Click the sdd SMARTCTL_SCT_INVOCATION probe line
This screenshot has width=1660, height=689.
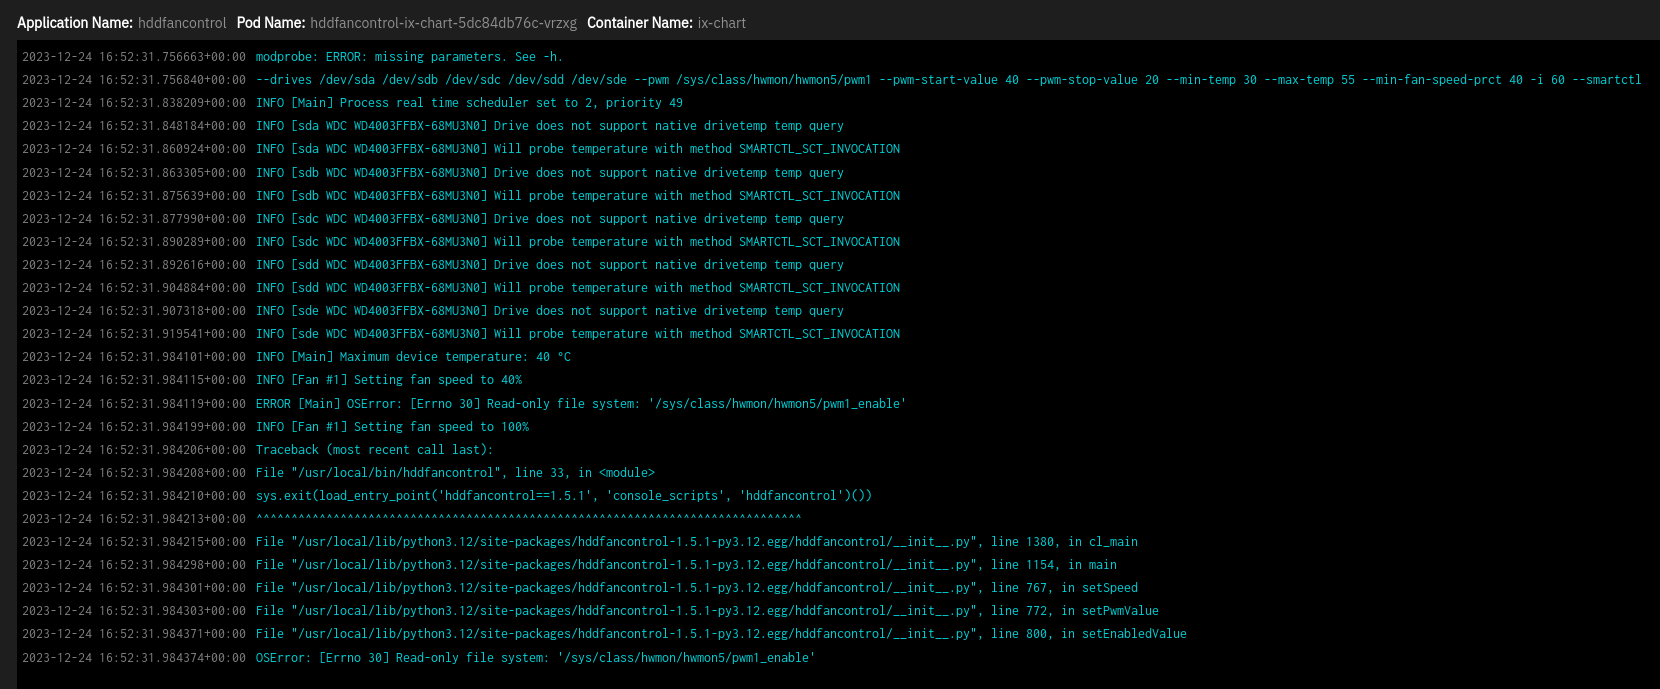pos(577,288)
